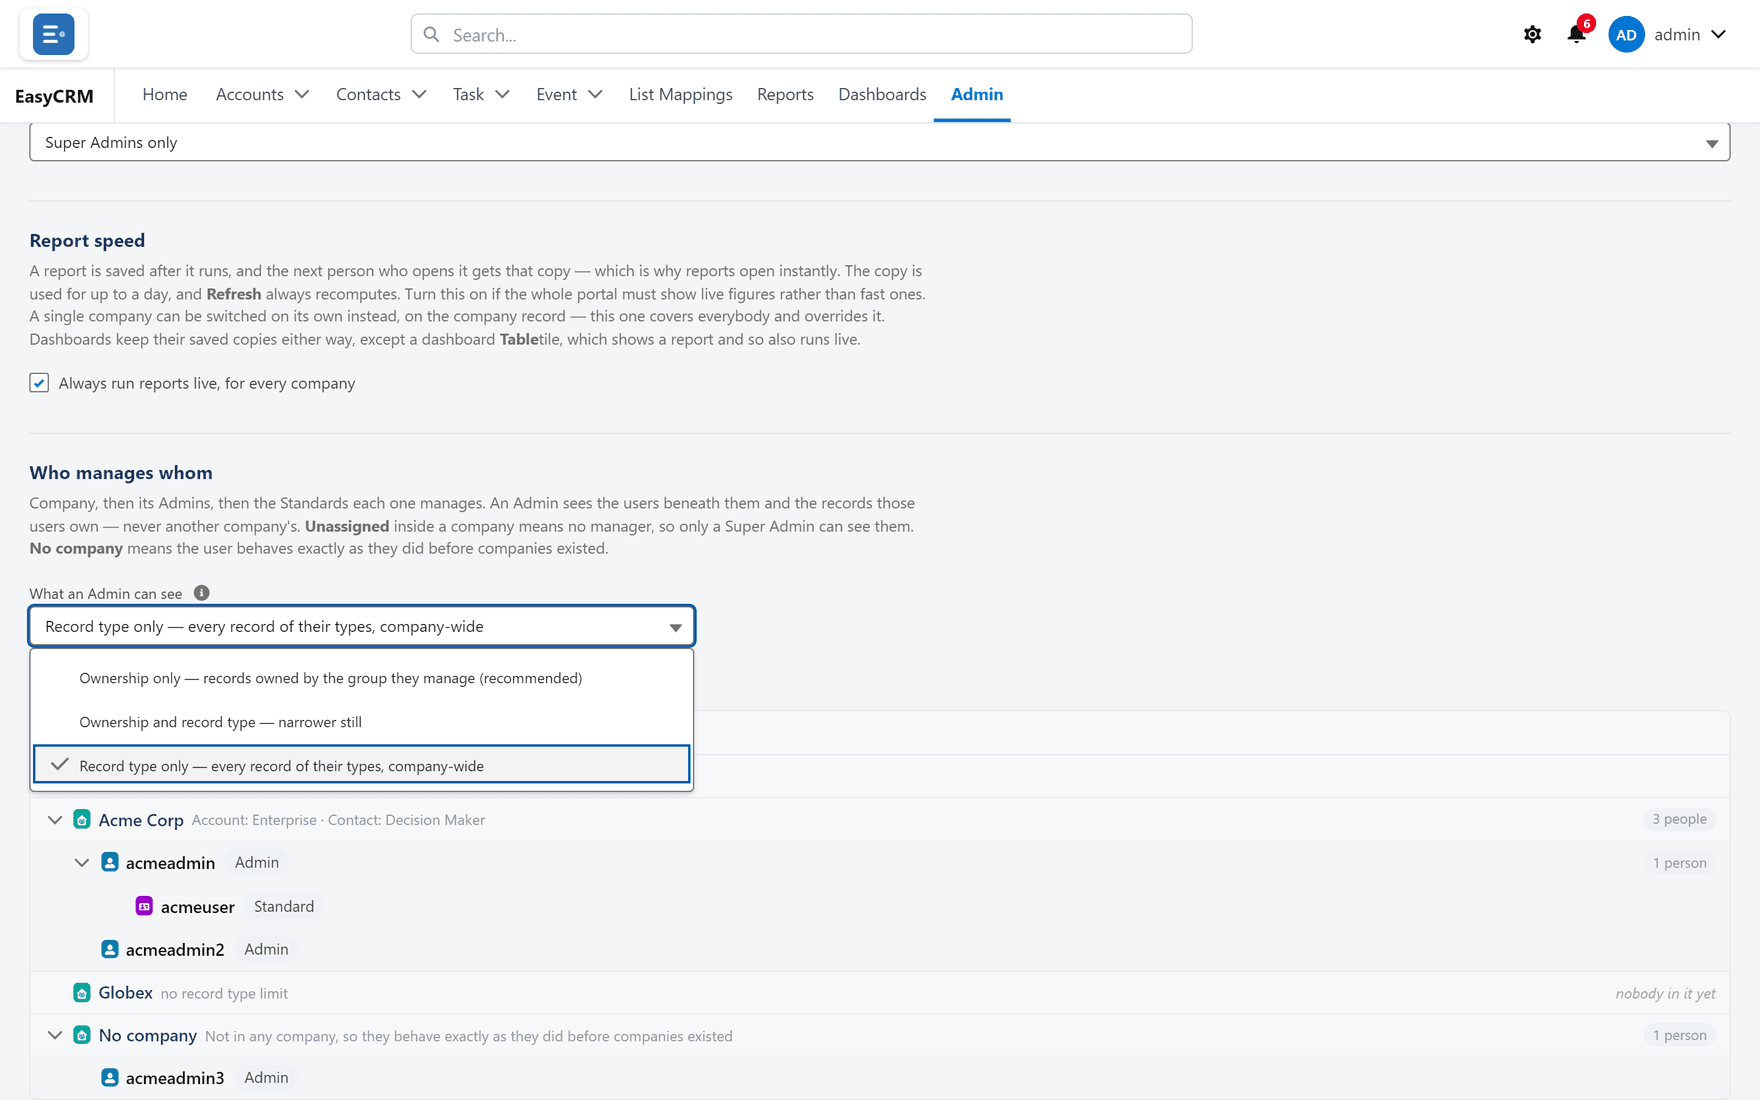Click the acmeadmin3 user icon
This screenshot has width=1760, height=1100.
point(110,1078)
